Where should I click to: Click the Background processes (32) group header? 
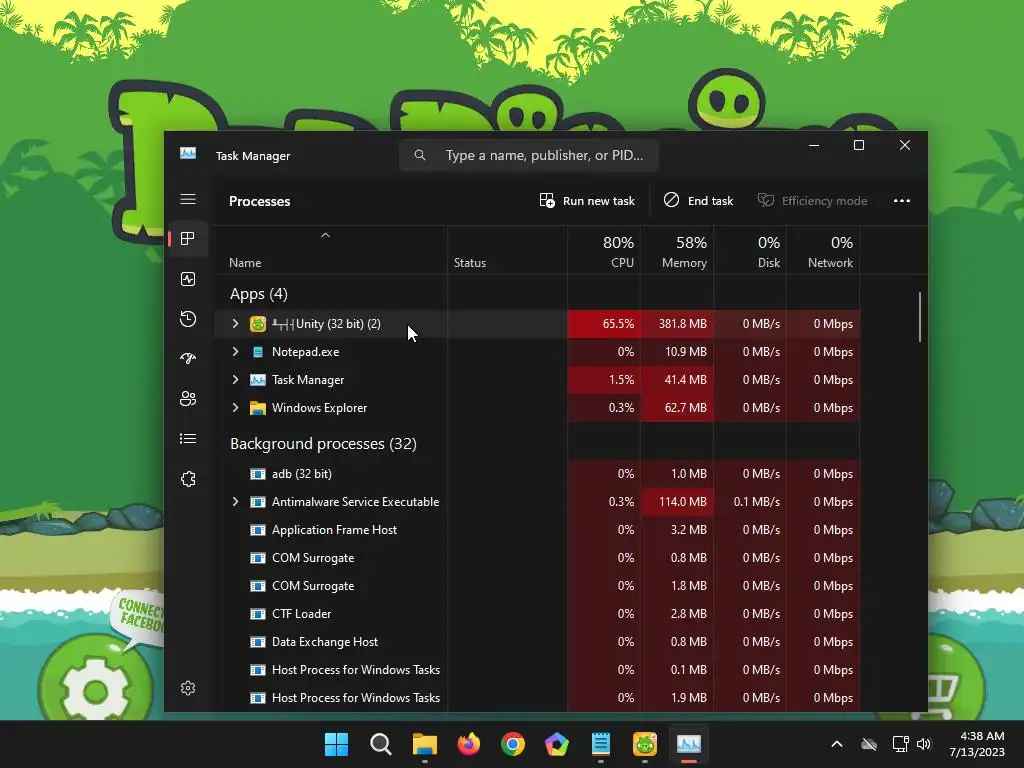coord(323,444)
